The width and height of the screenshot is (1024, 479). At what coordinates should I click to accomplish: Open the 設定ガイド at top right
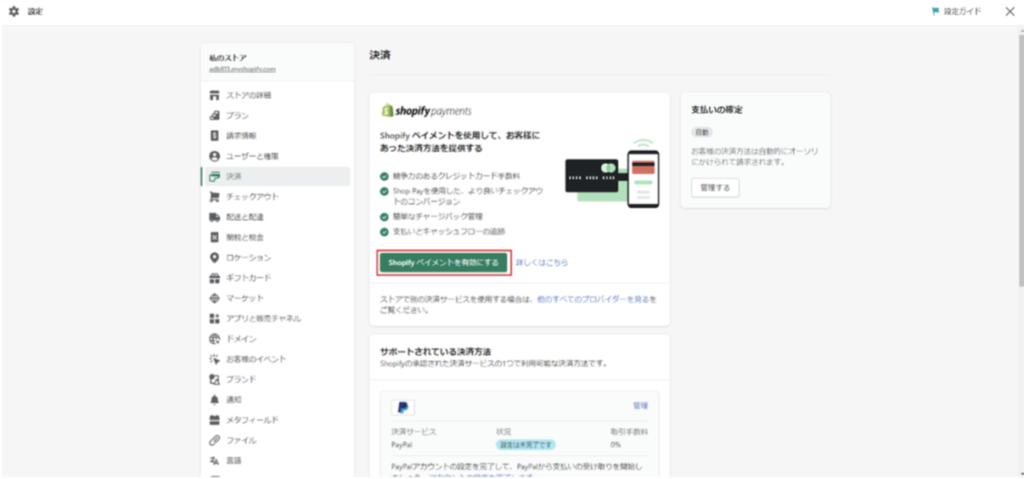[955, 11]
